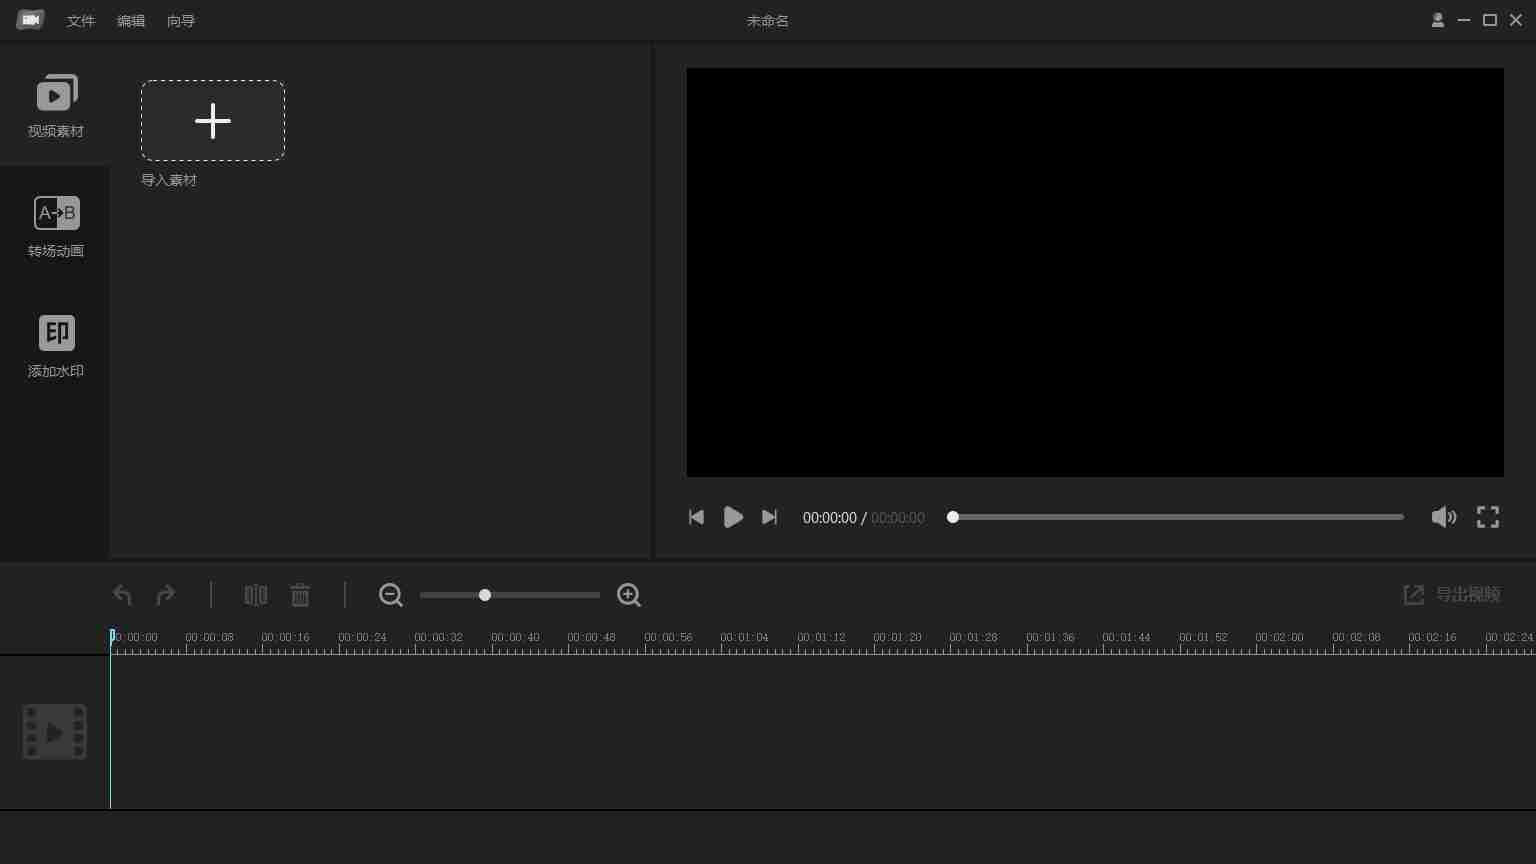Open the 文件 menu
1536x864 pixels.
(81, 21)
